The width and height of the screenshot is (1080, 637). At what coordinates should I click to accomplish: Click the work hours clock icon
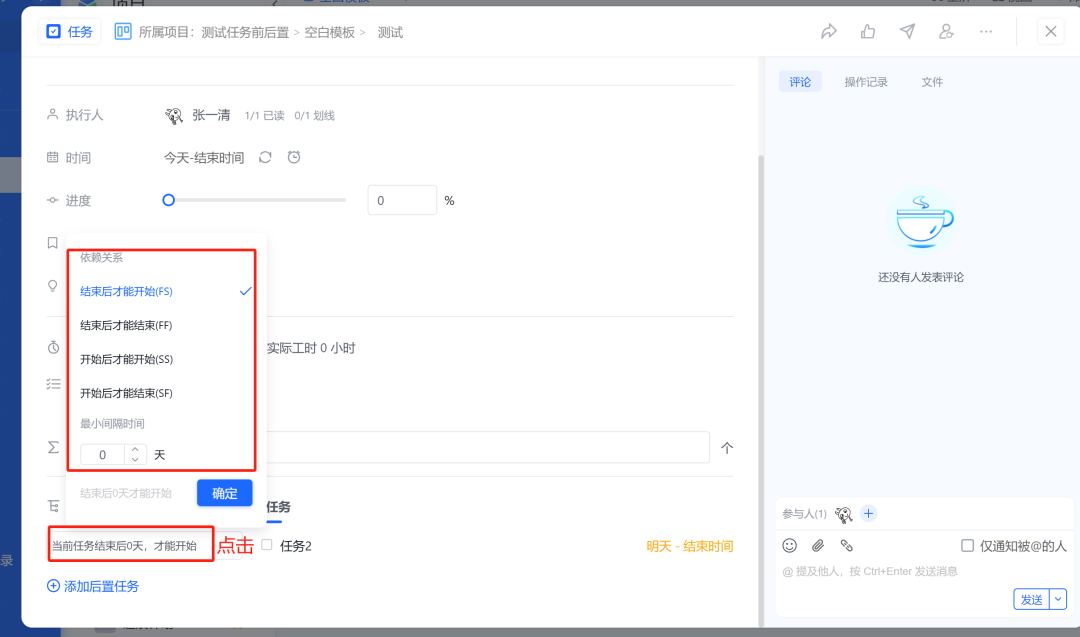pyautogui.click(x=53, y=348)
